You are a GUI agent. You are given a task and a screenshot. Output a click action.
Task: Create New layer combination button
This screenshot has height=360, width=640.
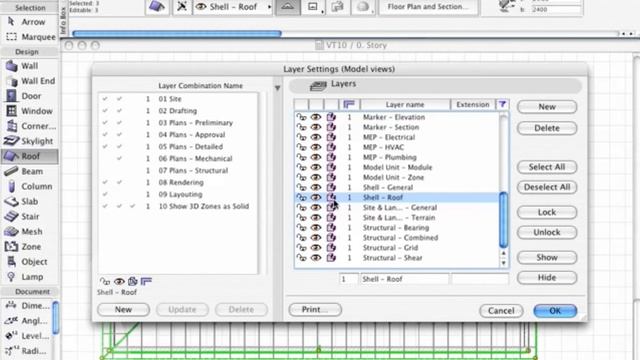pyautogui.click(x=123, y=309)
